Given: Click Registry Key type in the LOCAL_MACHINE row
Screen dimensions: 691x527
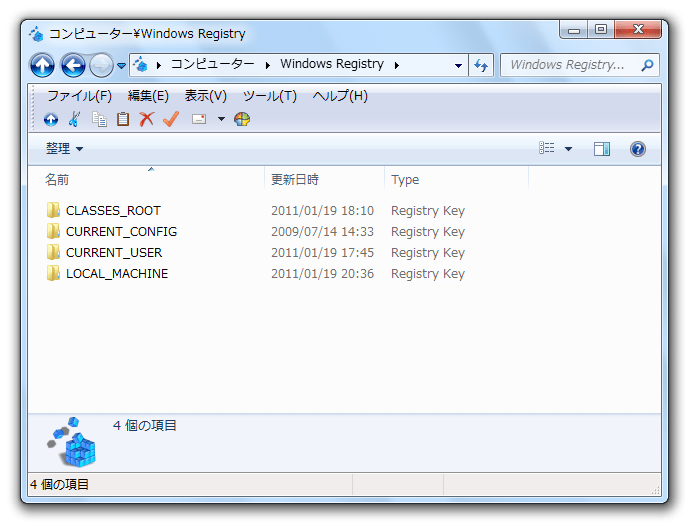Looking at the screenshot, I should (x=428, y=275).
